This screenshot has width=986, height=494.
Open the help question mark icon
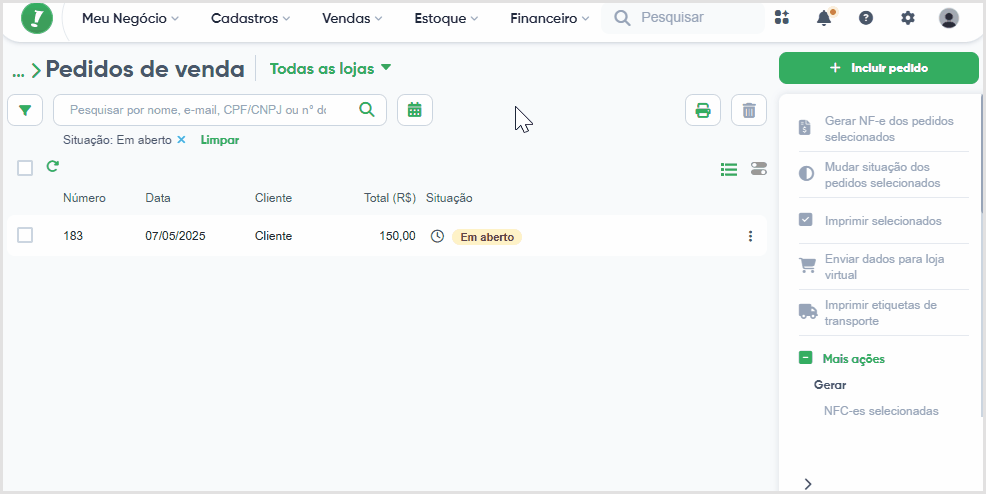click(x=866, y=18)
